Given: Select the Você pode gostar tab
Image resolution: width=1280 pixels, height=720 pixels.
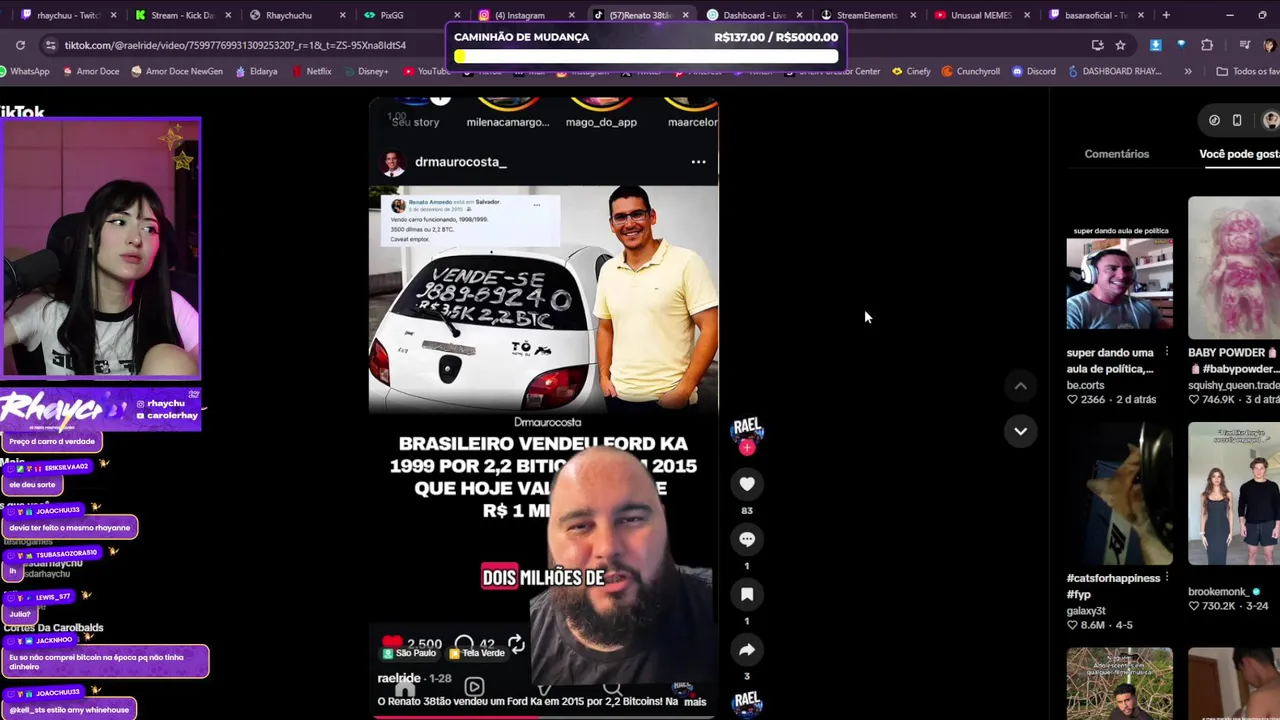Looking at the screenshot, I should click(x=1239, y=154).
